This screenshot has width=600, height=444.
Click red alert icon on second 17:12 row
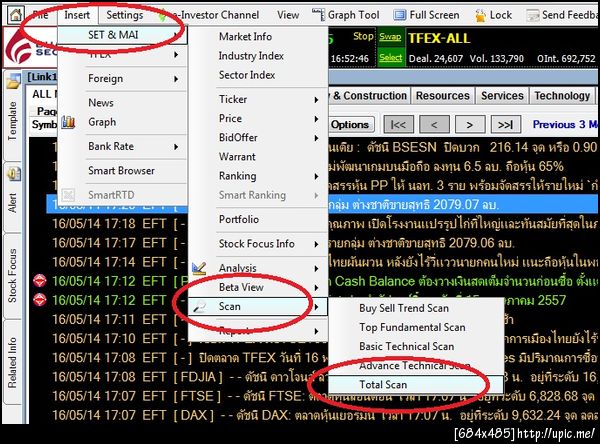(x=40, y=299)
